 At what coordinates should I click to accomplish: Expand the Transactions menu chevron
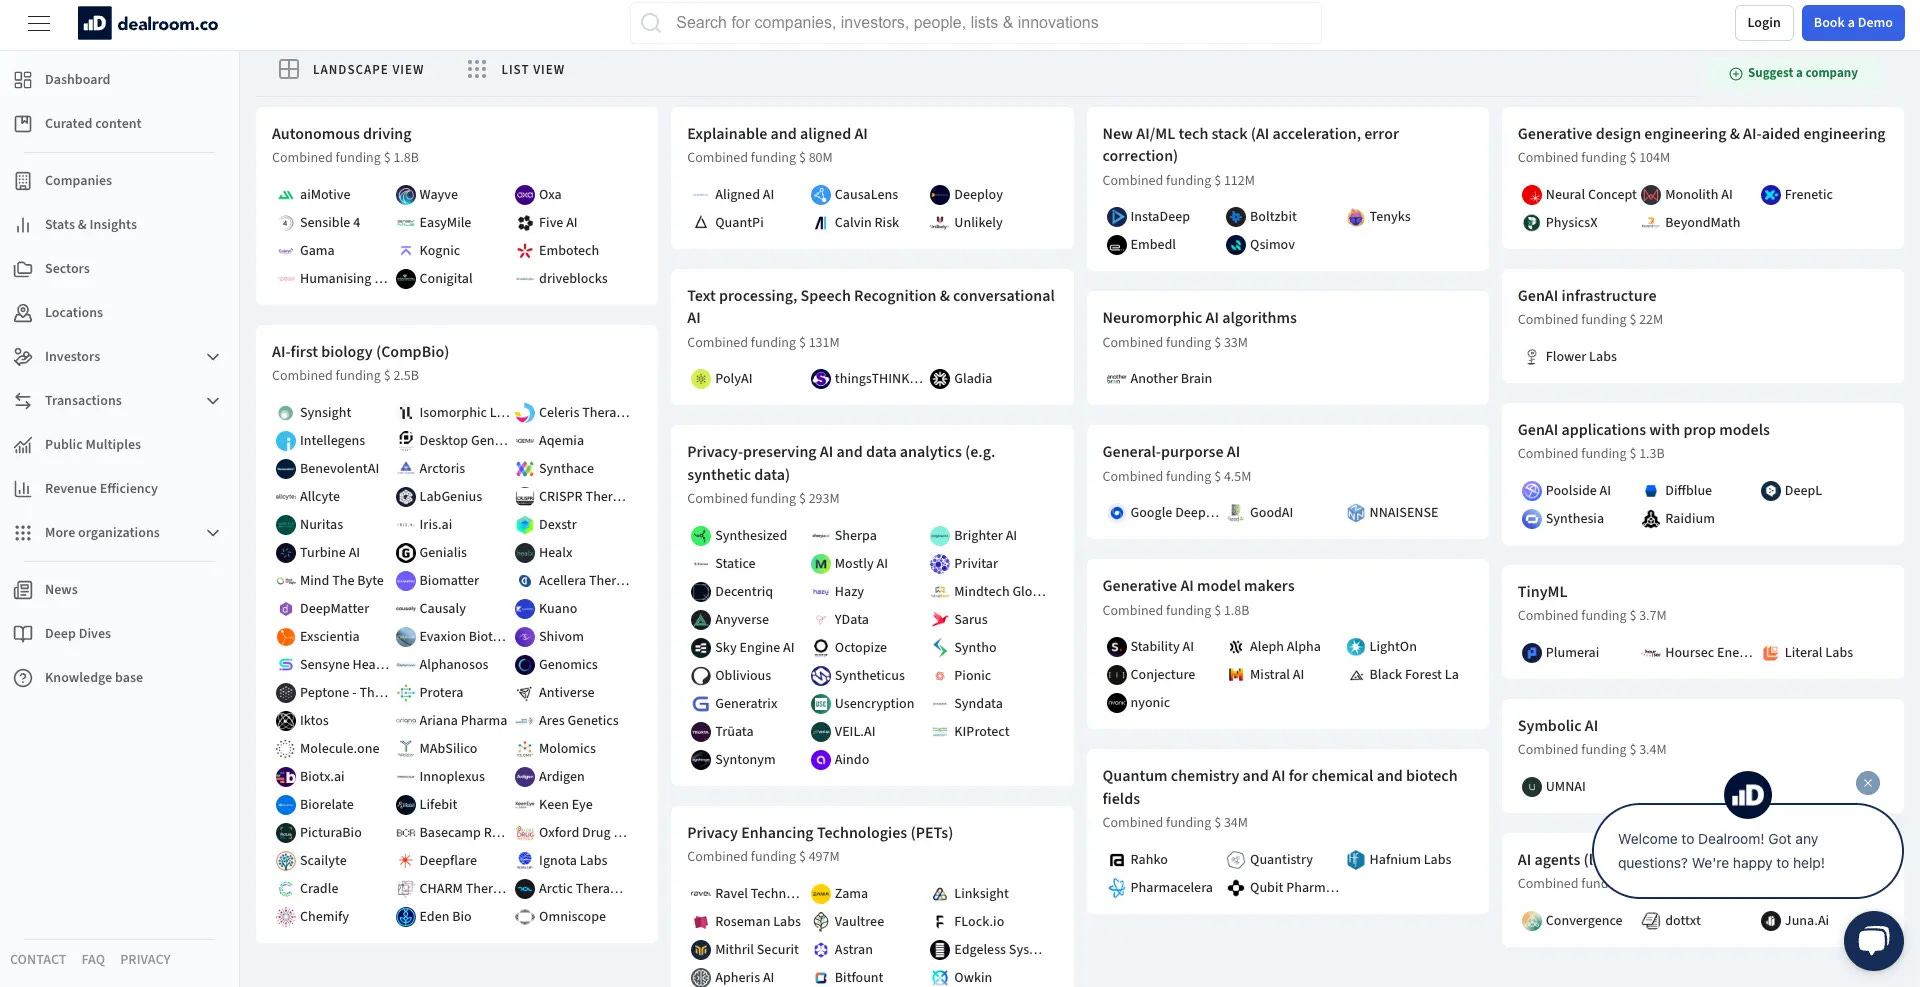(213, 401)
